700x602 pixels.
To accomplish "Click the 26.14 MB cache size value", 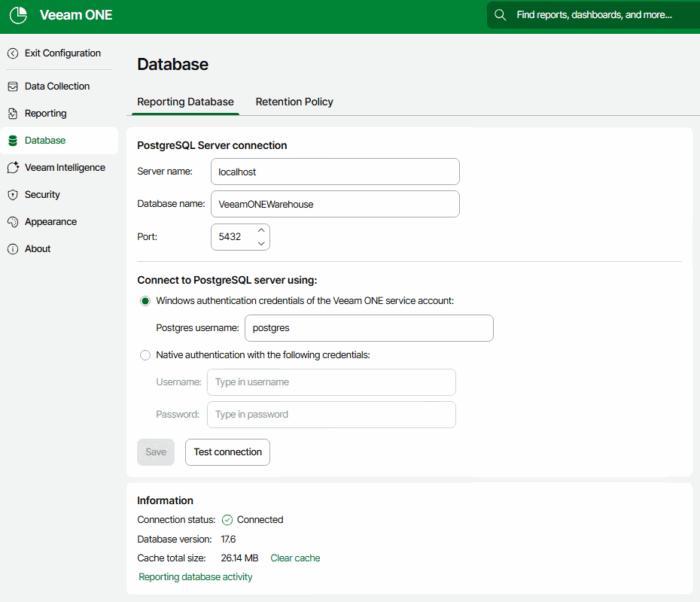I will [x=239, y=558].
